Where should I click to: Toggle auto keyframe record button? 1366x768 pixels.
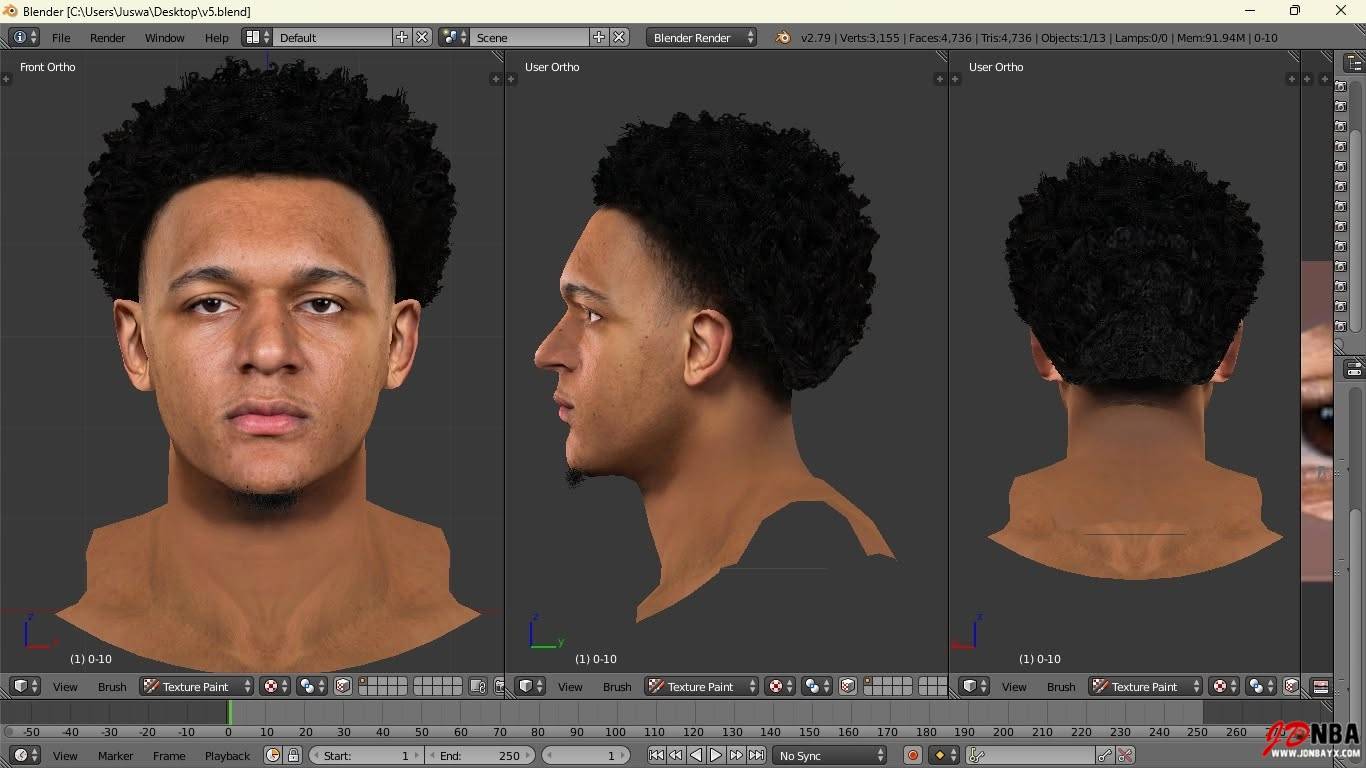point(912,755)
